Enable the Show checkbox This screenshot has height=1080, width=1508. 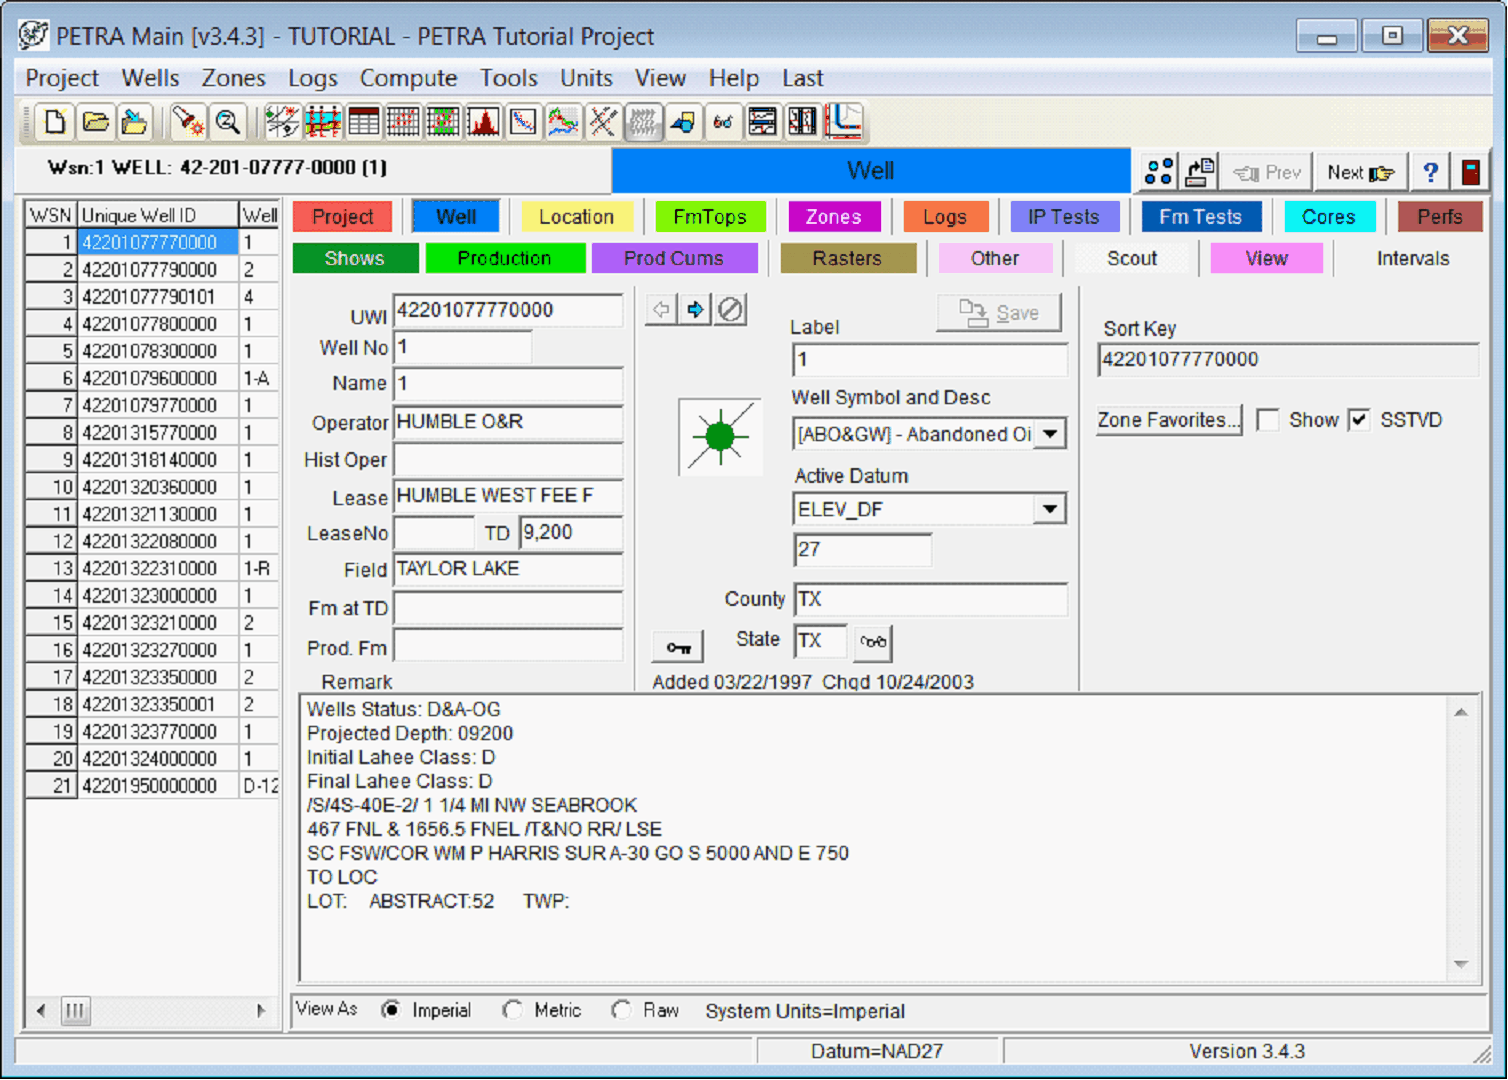pos(1268,420)
